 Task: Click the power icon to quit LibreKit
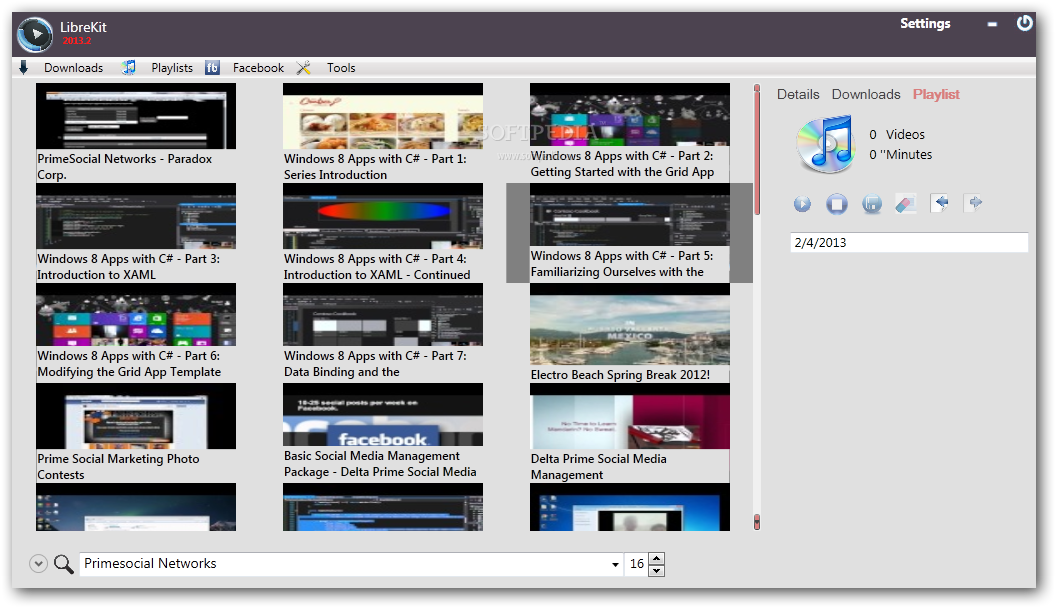point(1024,24)
